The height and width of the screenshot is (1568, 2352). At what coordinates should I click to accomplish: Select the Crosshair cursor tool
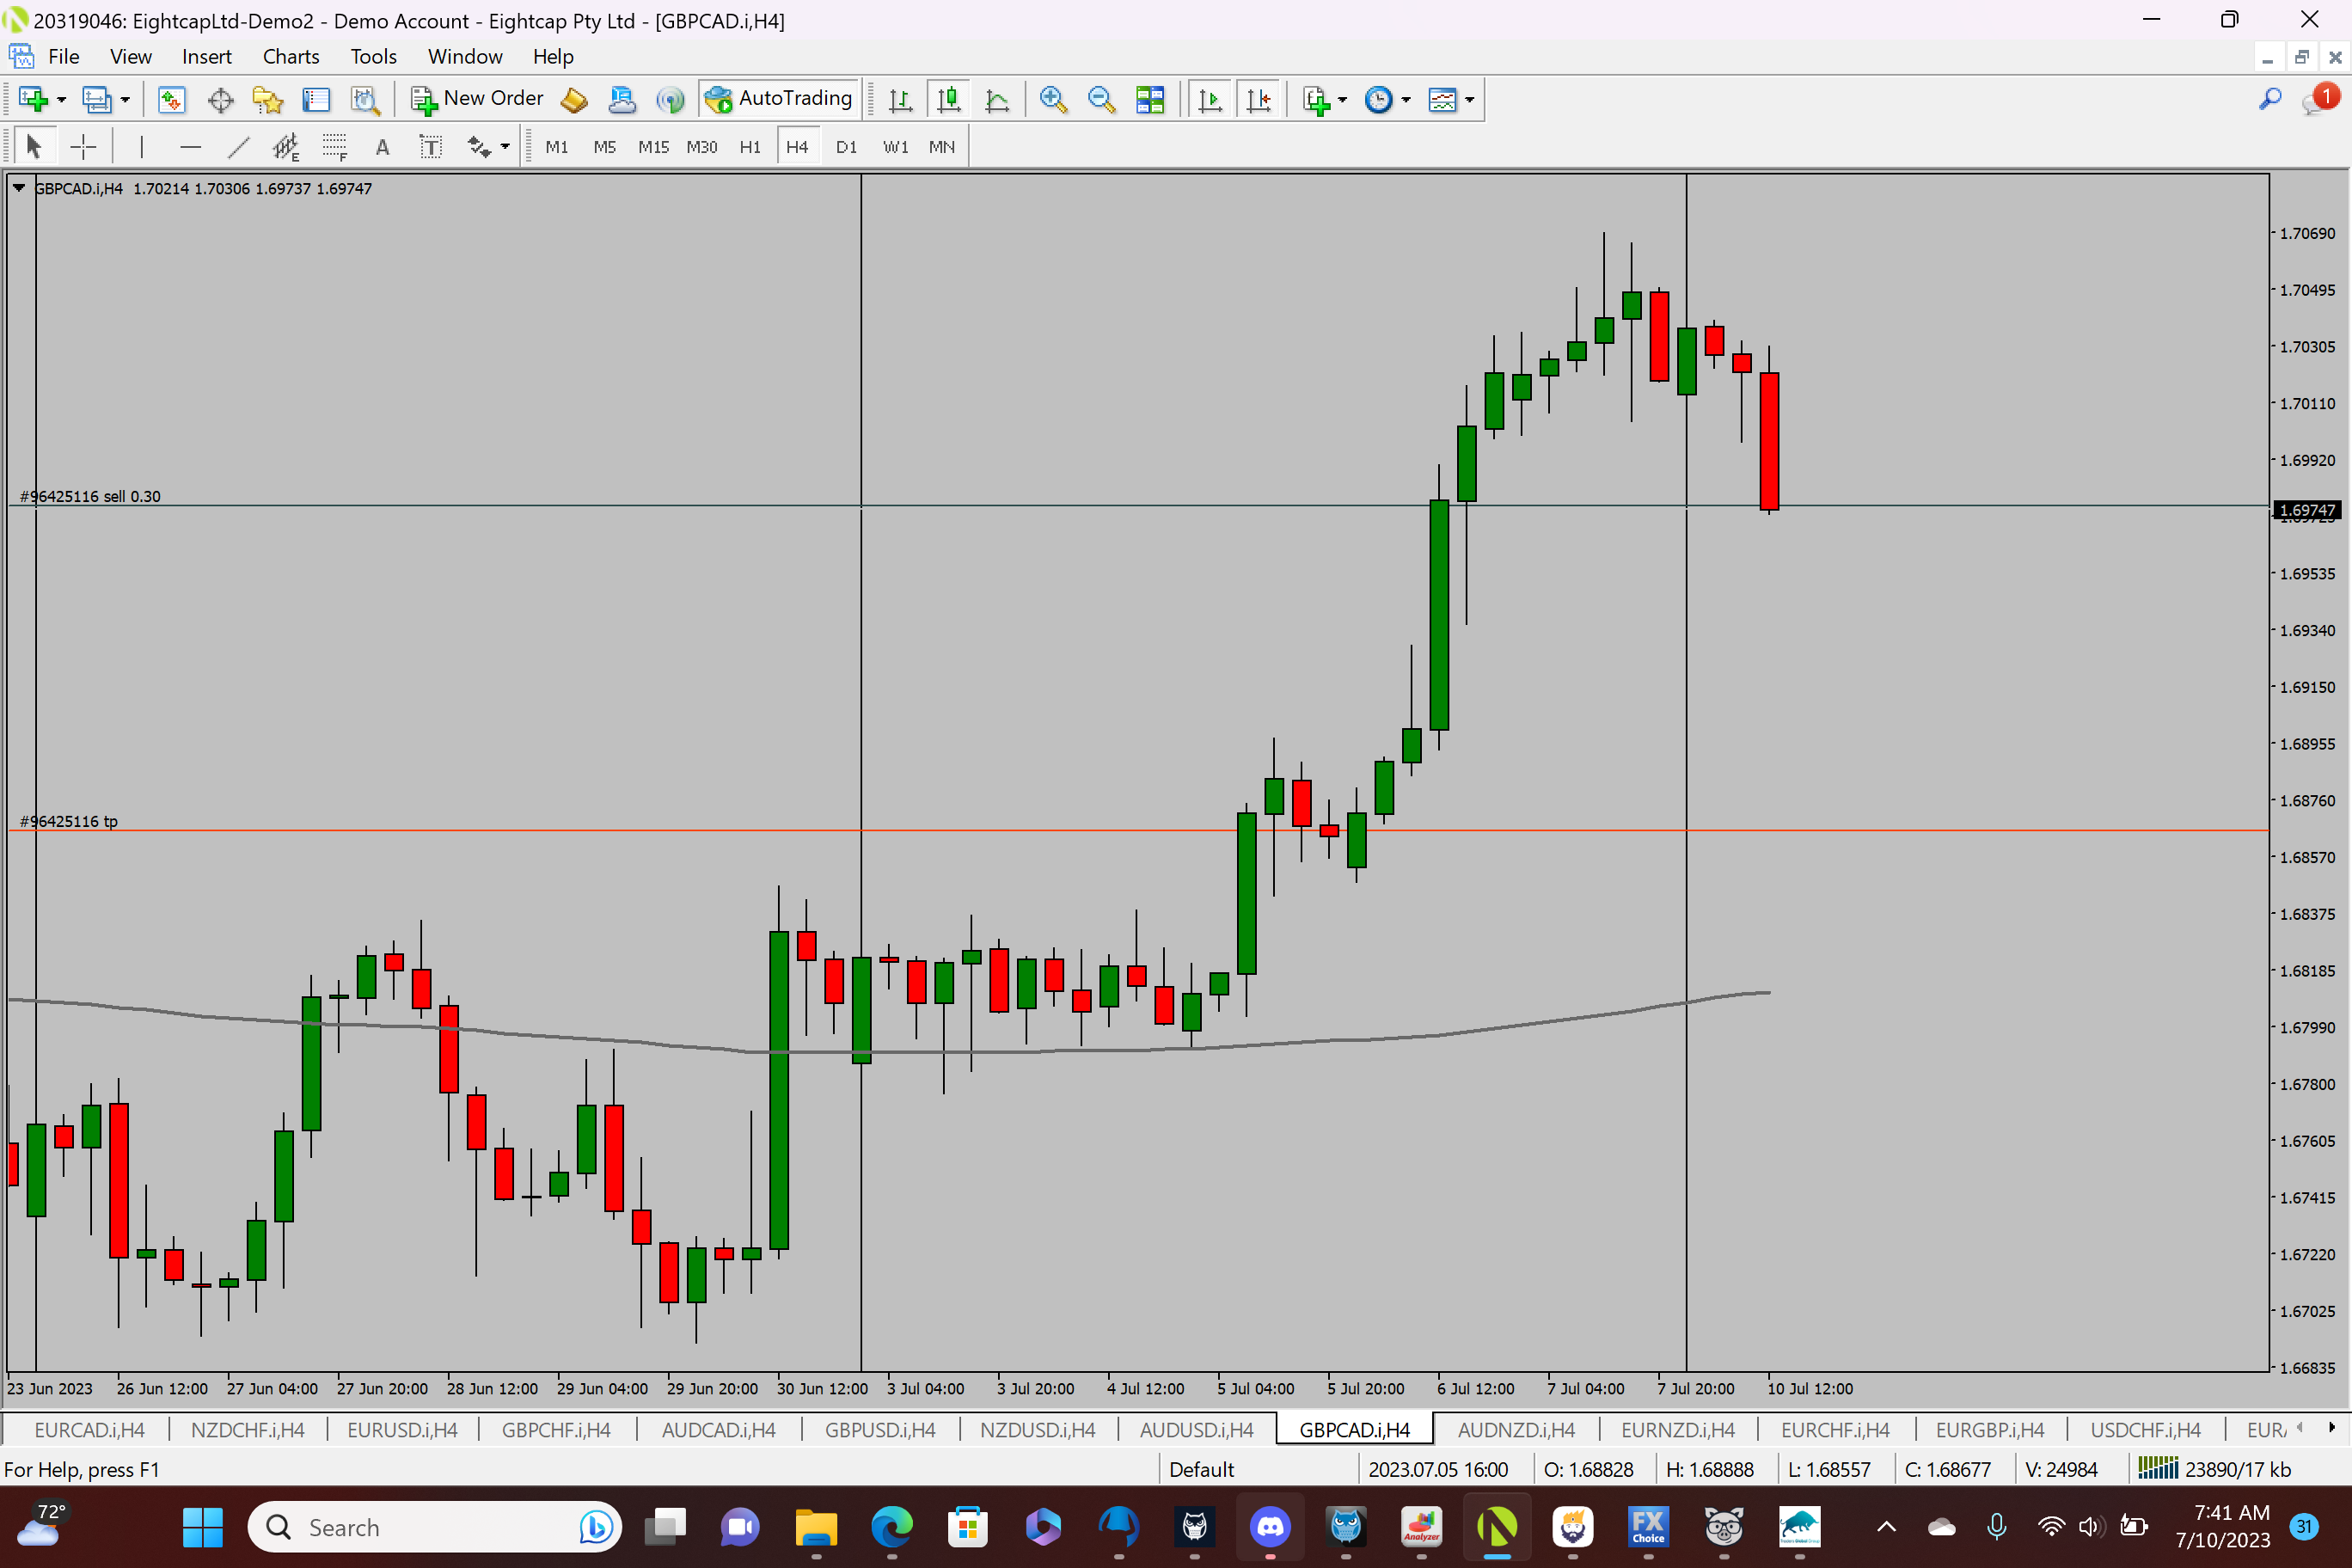(x=83, y=147)
